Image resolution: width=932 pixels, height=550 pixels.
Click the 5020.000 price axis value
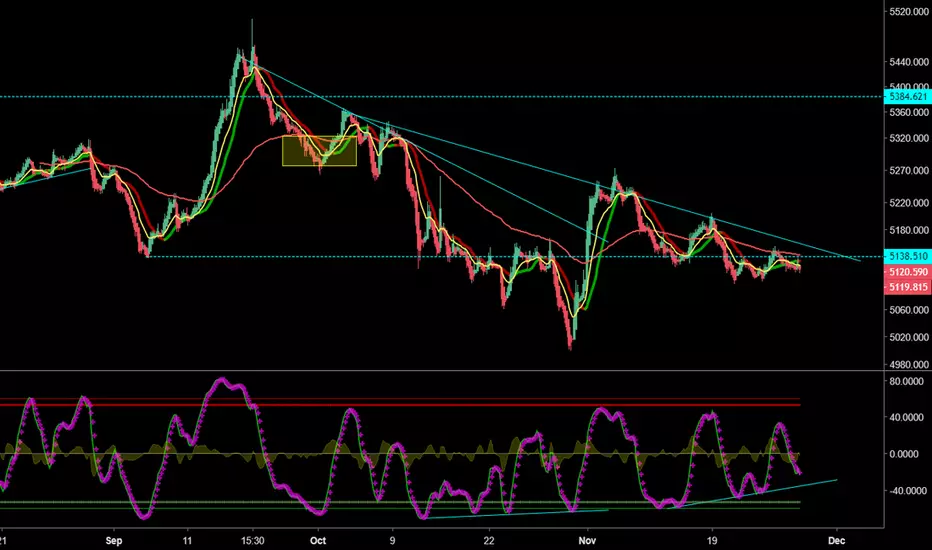click(909, 337)
